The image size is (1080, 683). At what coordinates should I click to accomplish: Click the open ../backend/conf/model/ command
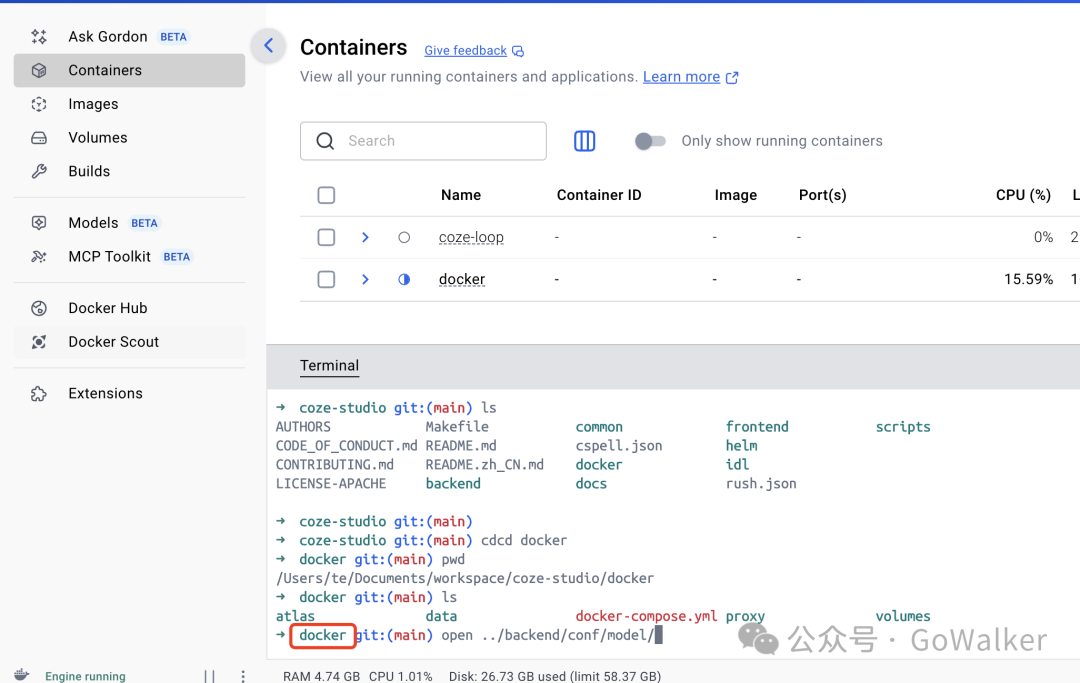548,635
